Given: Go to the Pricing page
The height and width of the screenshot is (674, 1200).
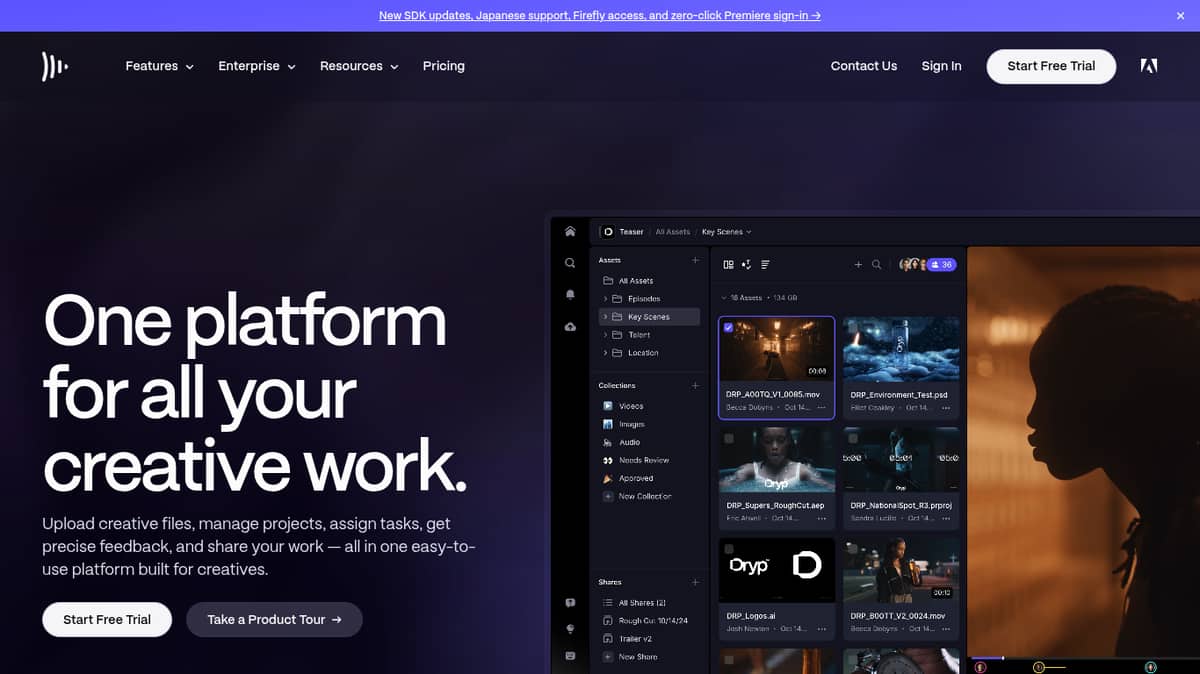Looking at the screenshot, I should click(x=444, y=66).
